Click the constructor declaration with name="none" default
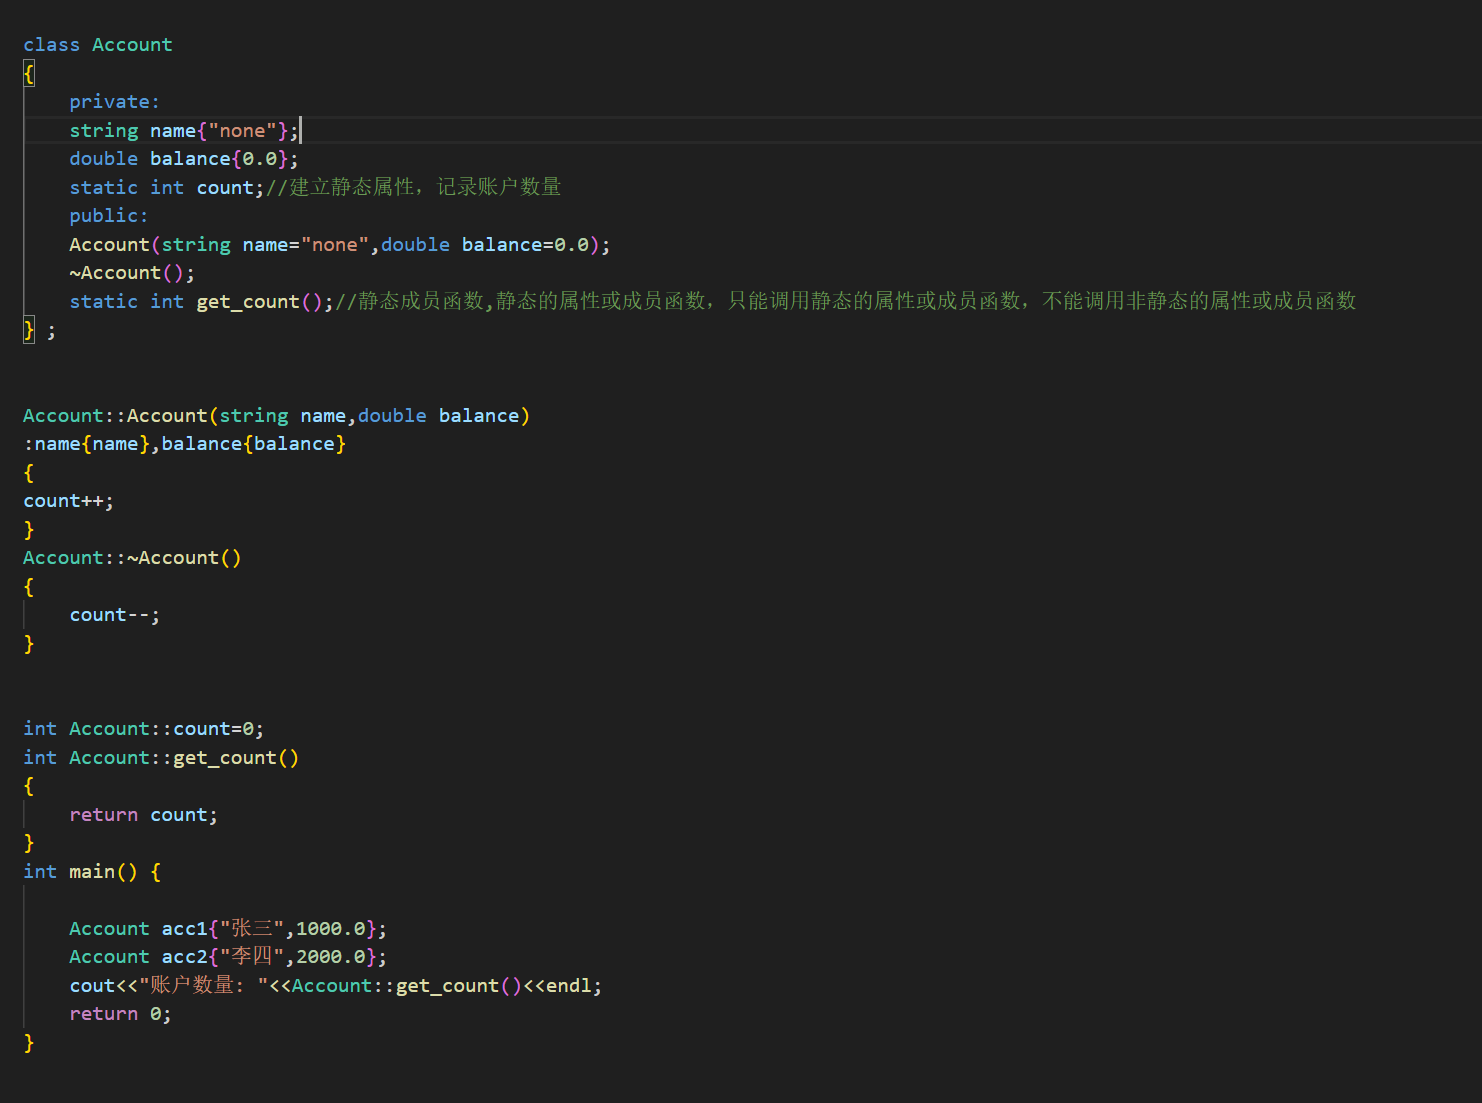Viewport: 1482px width, 1103px height. click(340, 245)
